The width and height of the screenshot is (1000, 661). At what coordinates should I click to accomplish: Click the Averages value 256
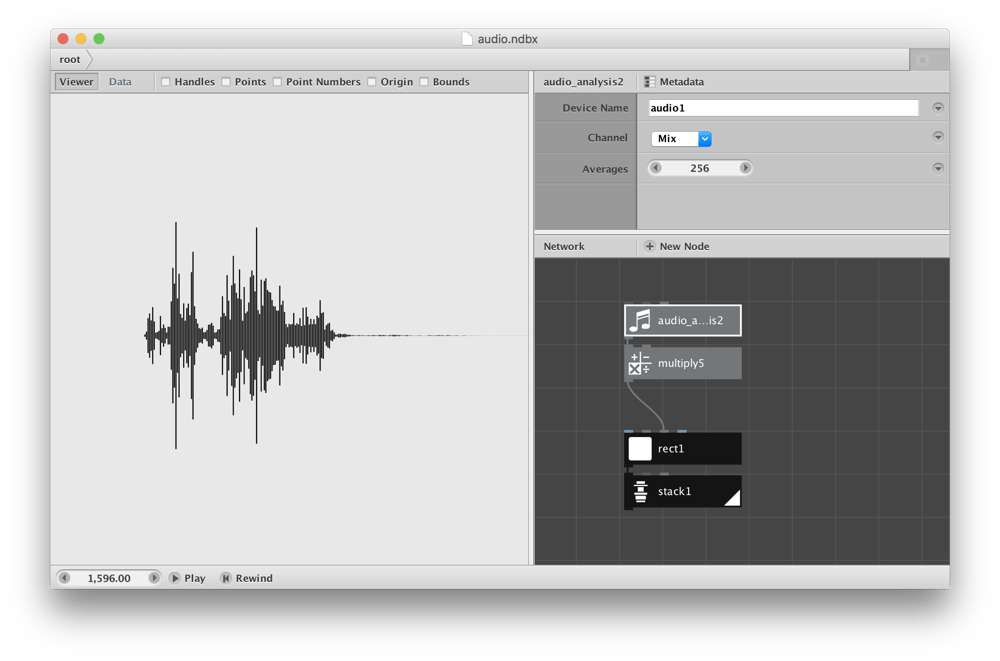700,168
